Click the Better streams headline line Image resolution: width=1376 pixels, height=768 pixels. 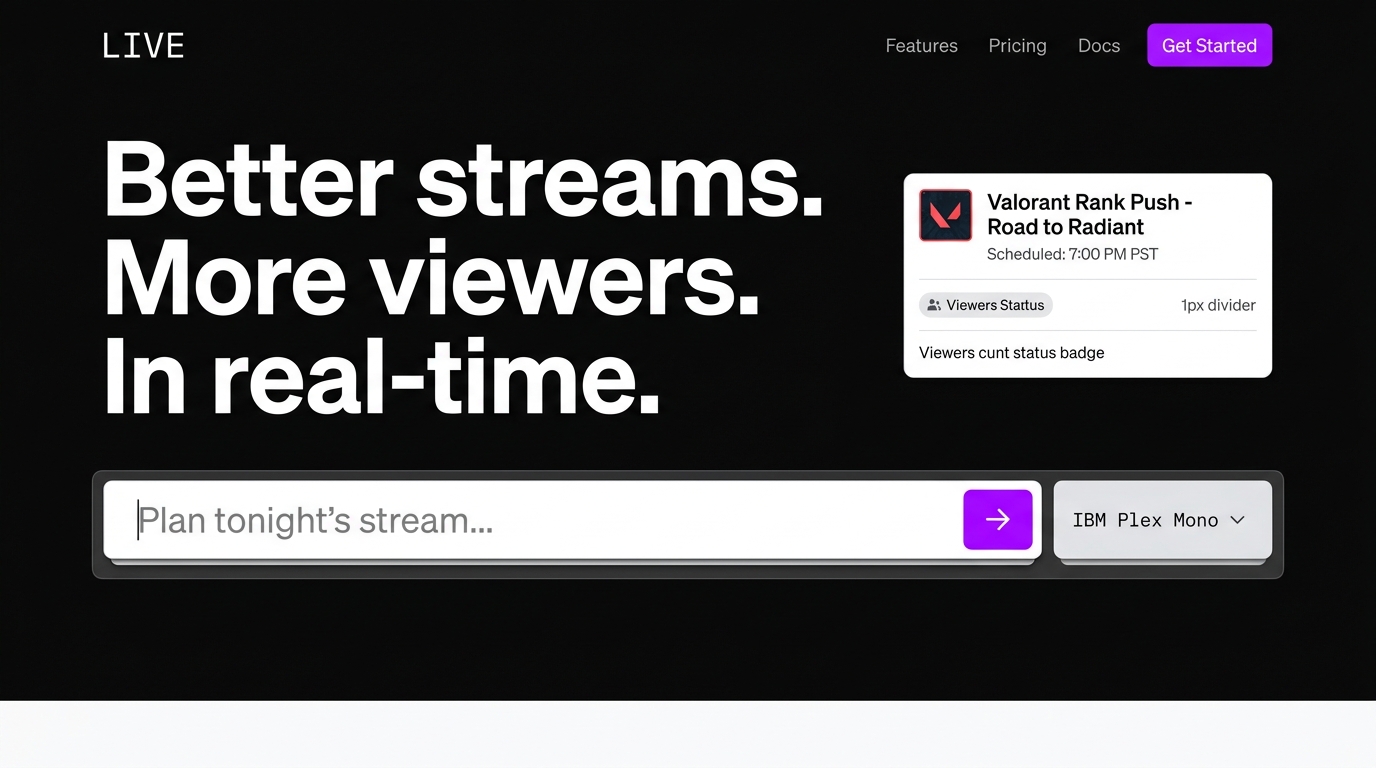tap(463, 180)
